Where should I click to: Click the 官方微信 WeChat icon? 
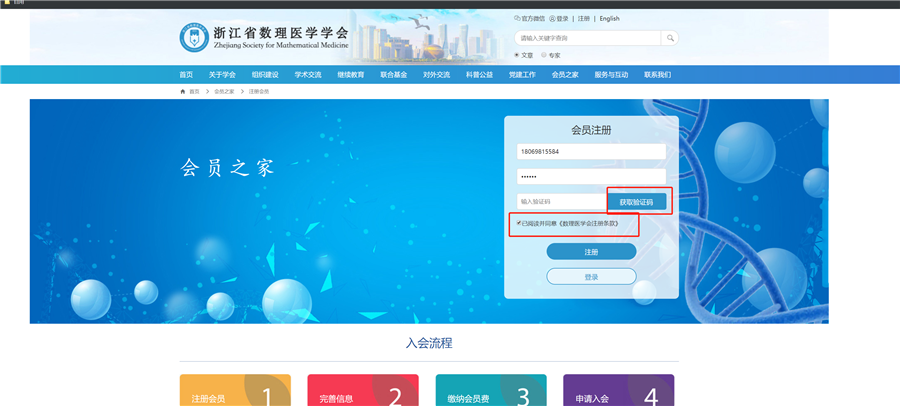[x=517, y=18]
